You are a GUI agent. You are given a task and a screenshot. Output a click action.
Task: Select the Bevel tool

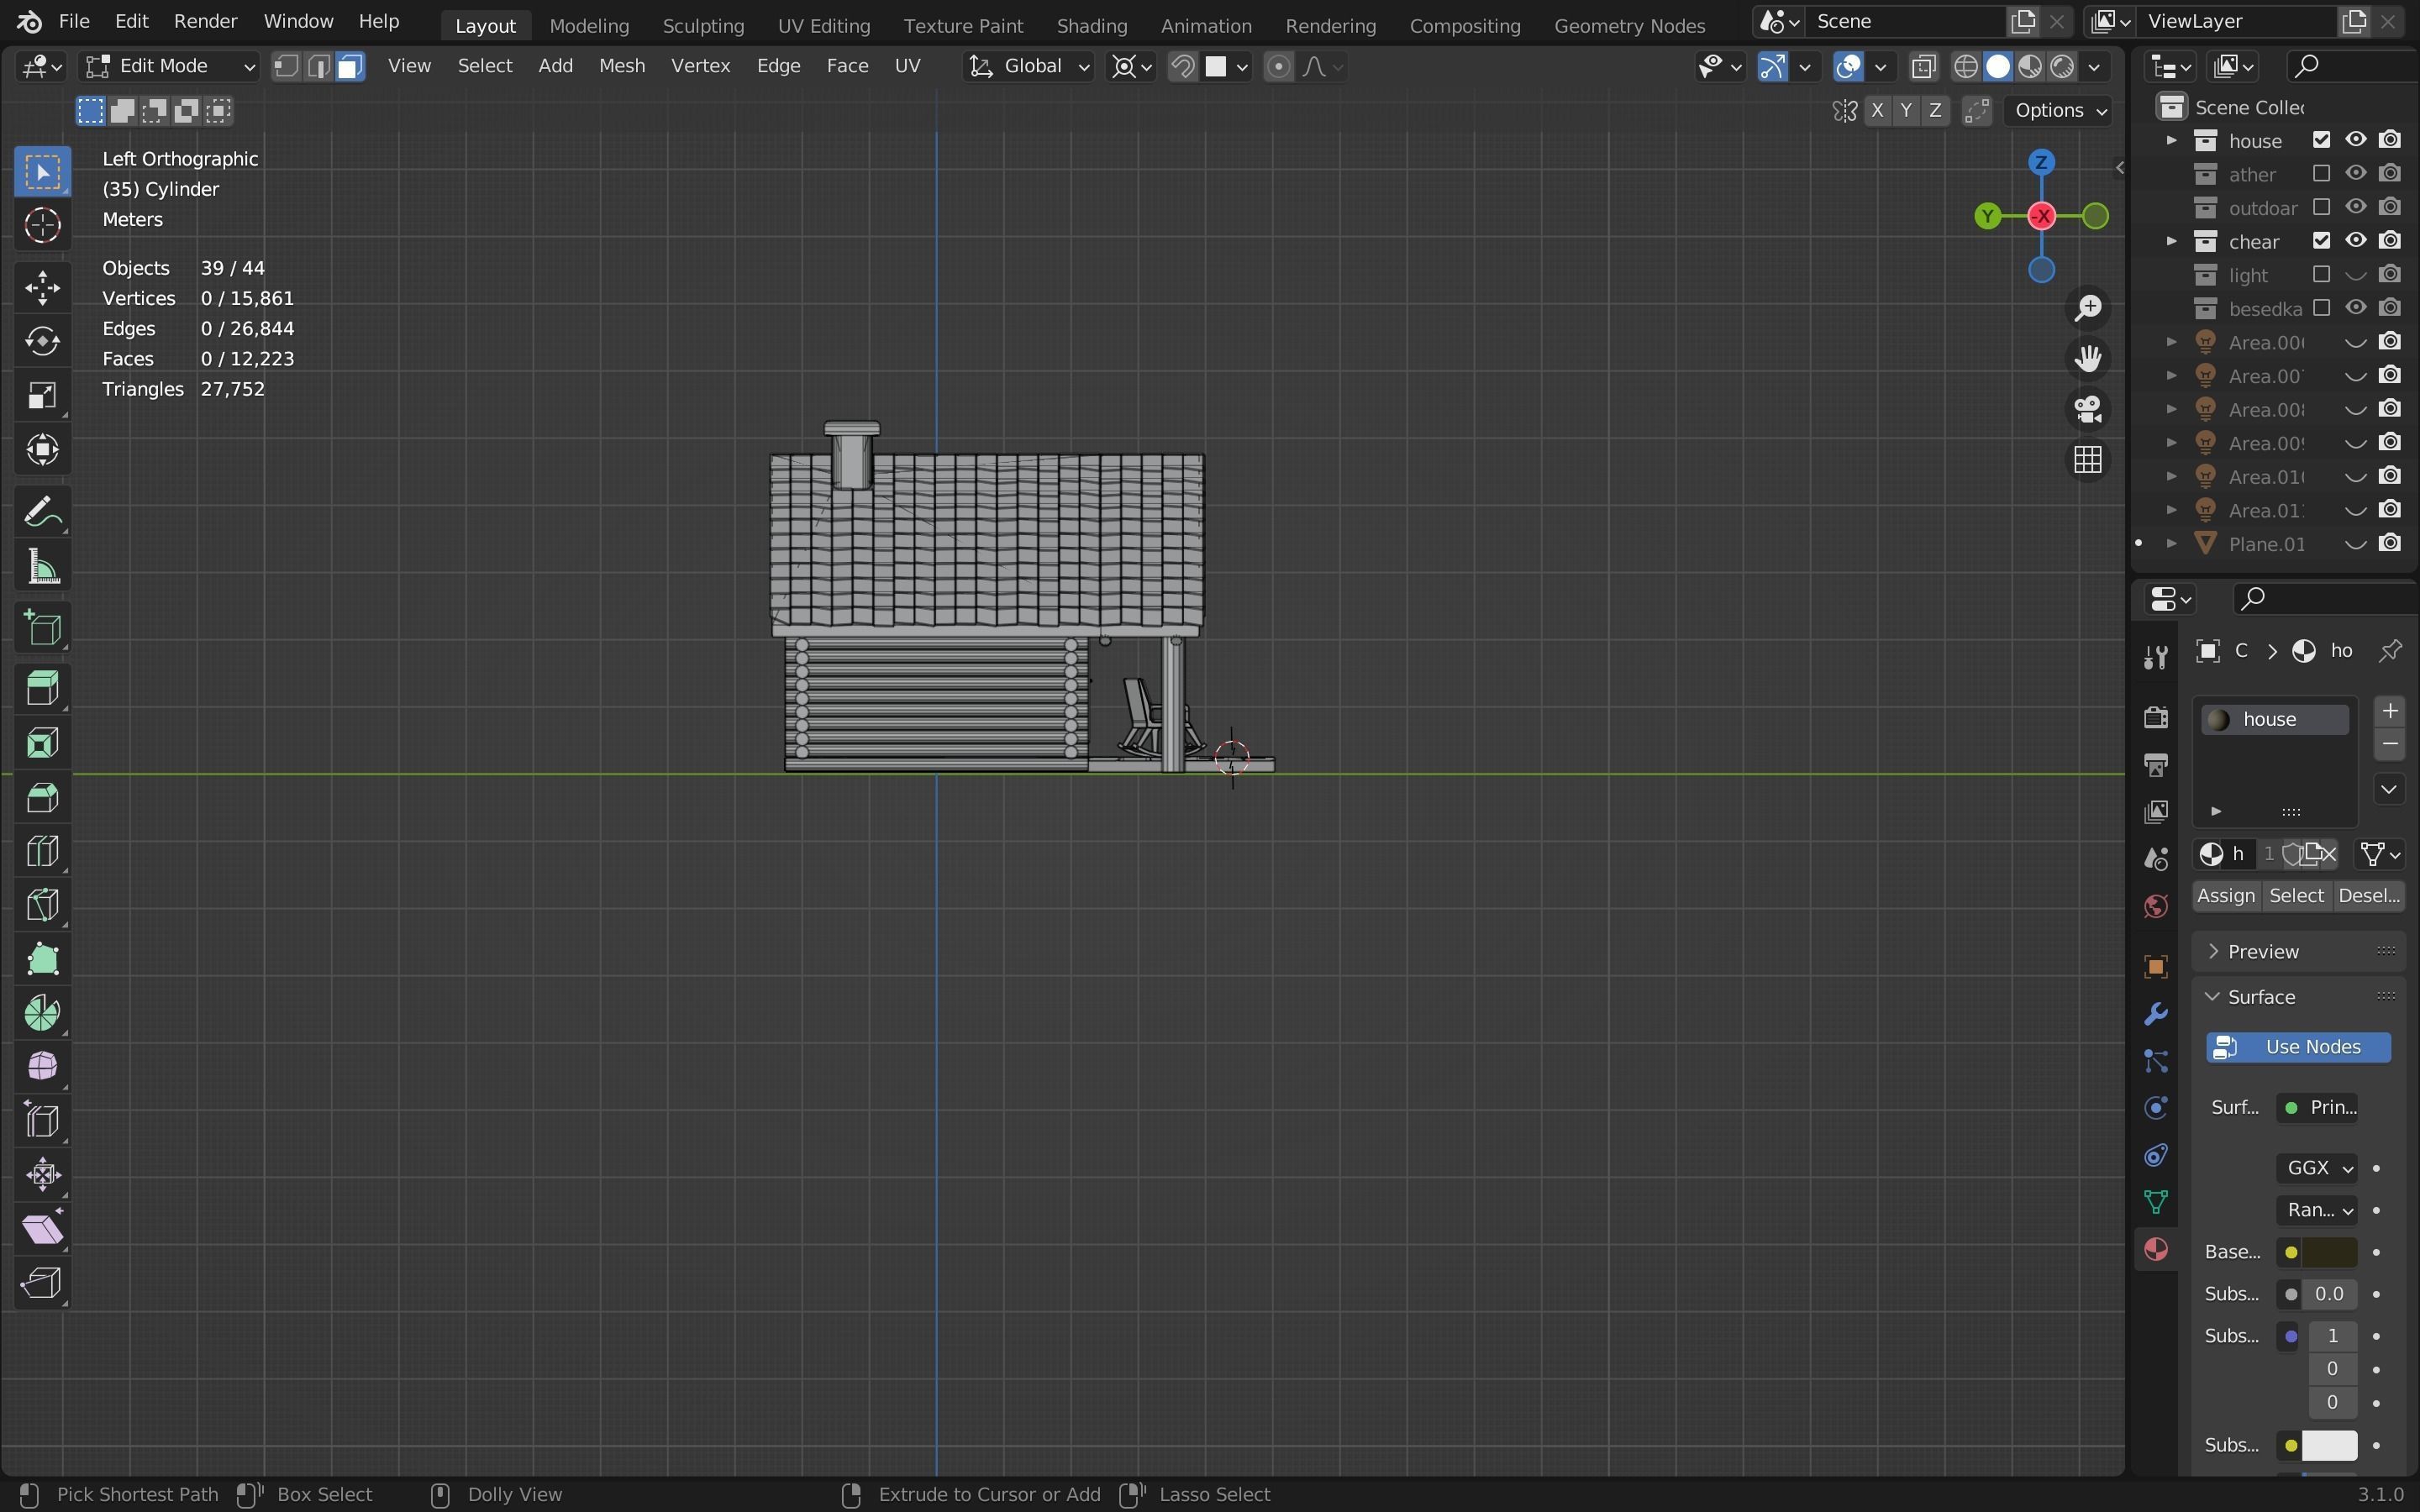(42, 798)
